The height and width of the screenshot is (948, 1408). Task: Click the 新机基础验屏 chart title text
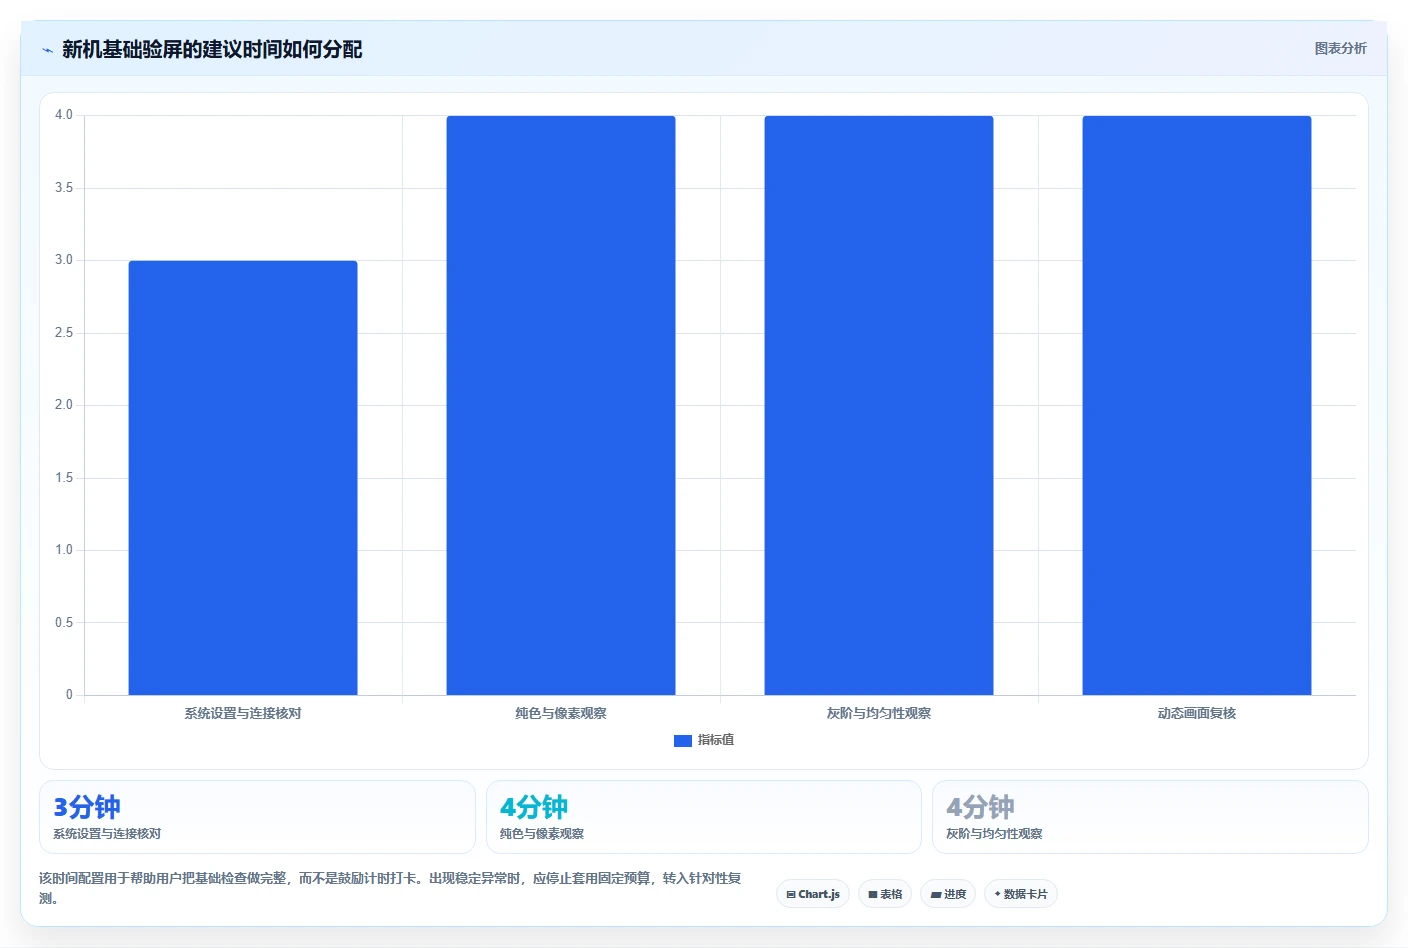[x=212, y=49]
